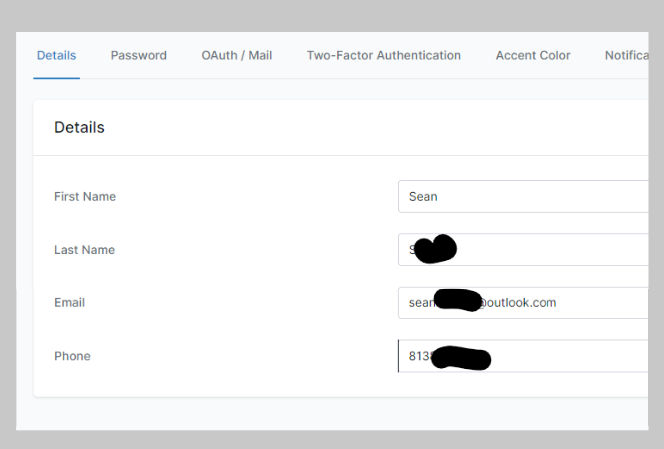
Task: Place cursor in the Email input field
Action: point(523,303)
